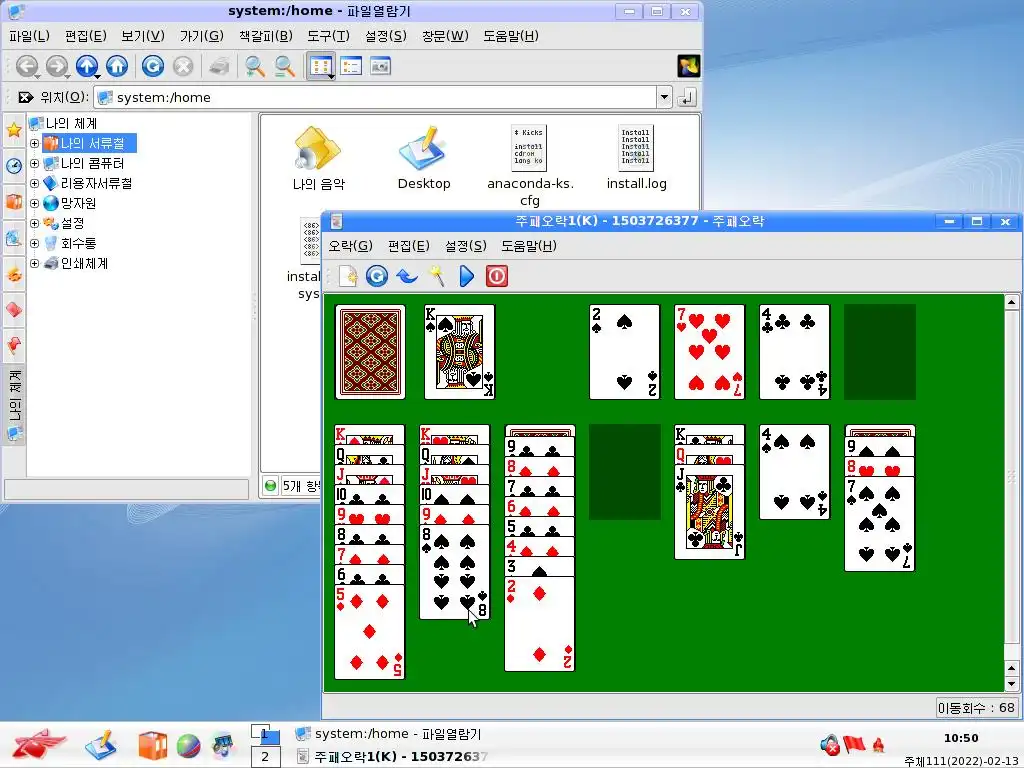1024x768 pixels.
Task: Switch to image preview view mode
Action: pos(380,66)
